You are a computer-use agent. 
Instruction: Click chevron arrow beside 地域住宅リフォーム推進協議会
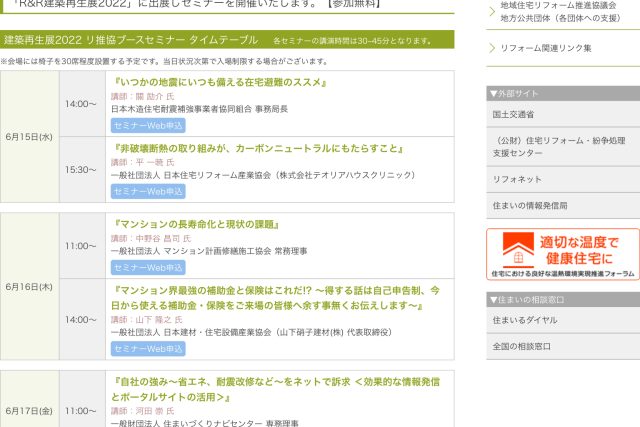click(x=492, y=11)
